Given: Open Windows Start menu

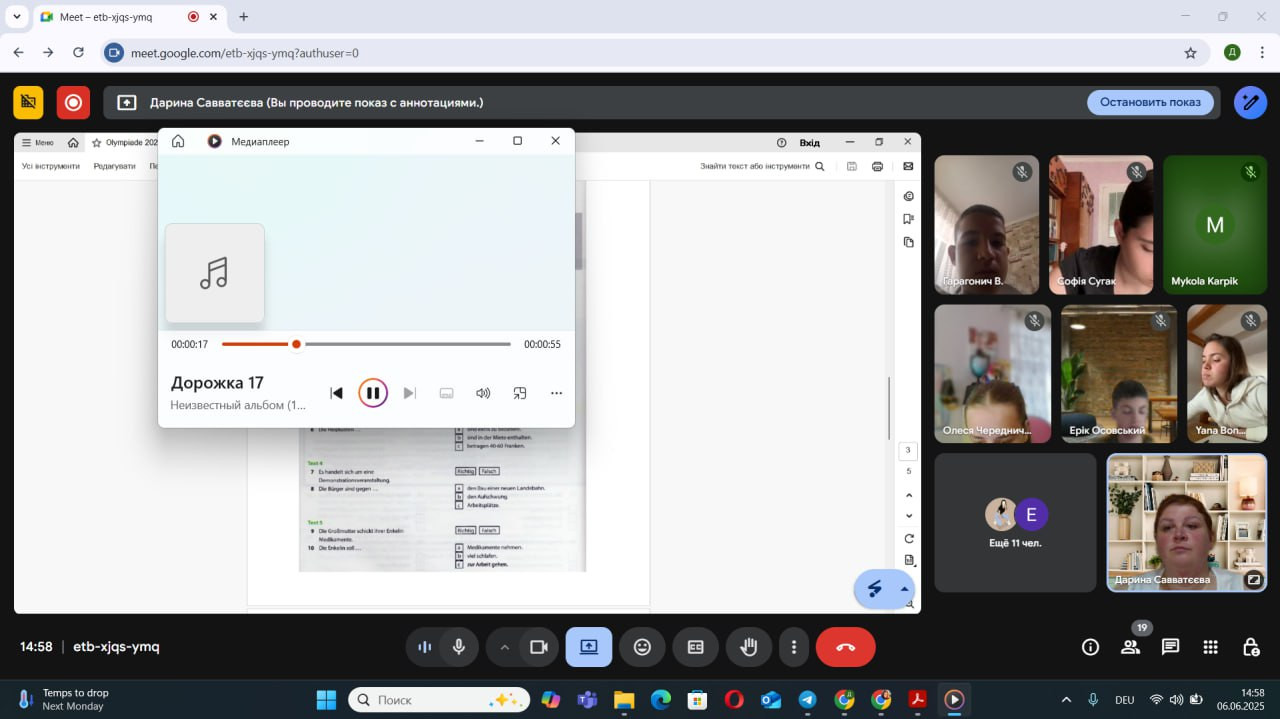Looking at the screenshot, I should pos(326,700).
